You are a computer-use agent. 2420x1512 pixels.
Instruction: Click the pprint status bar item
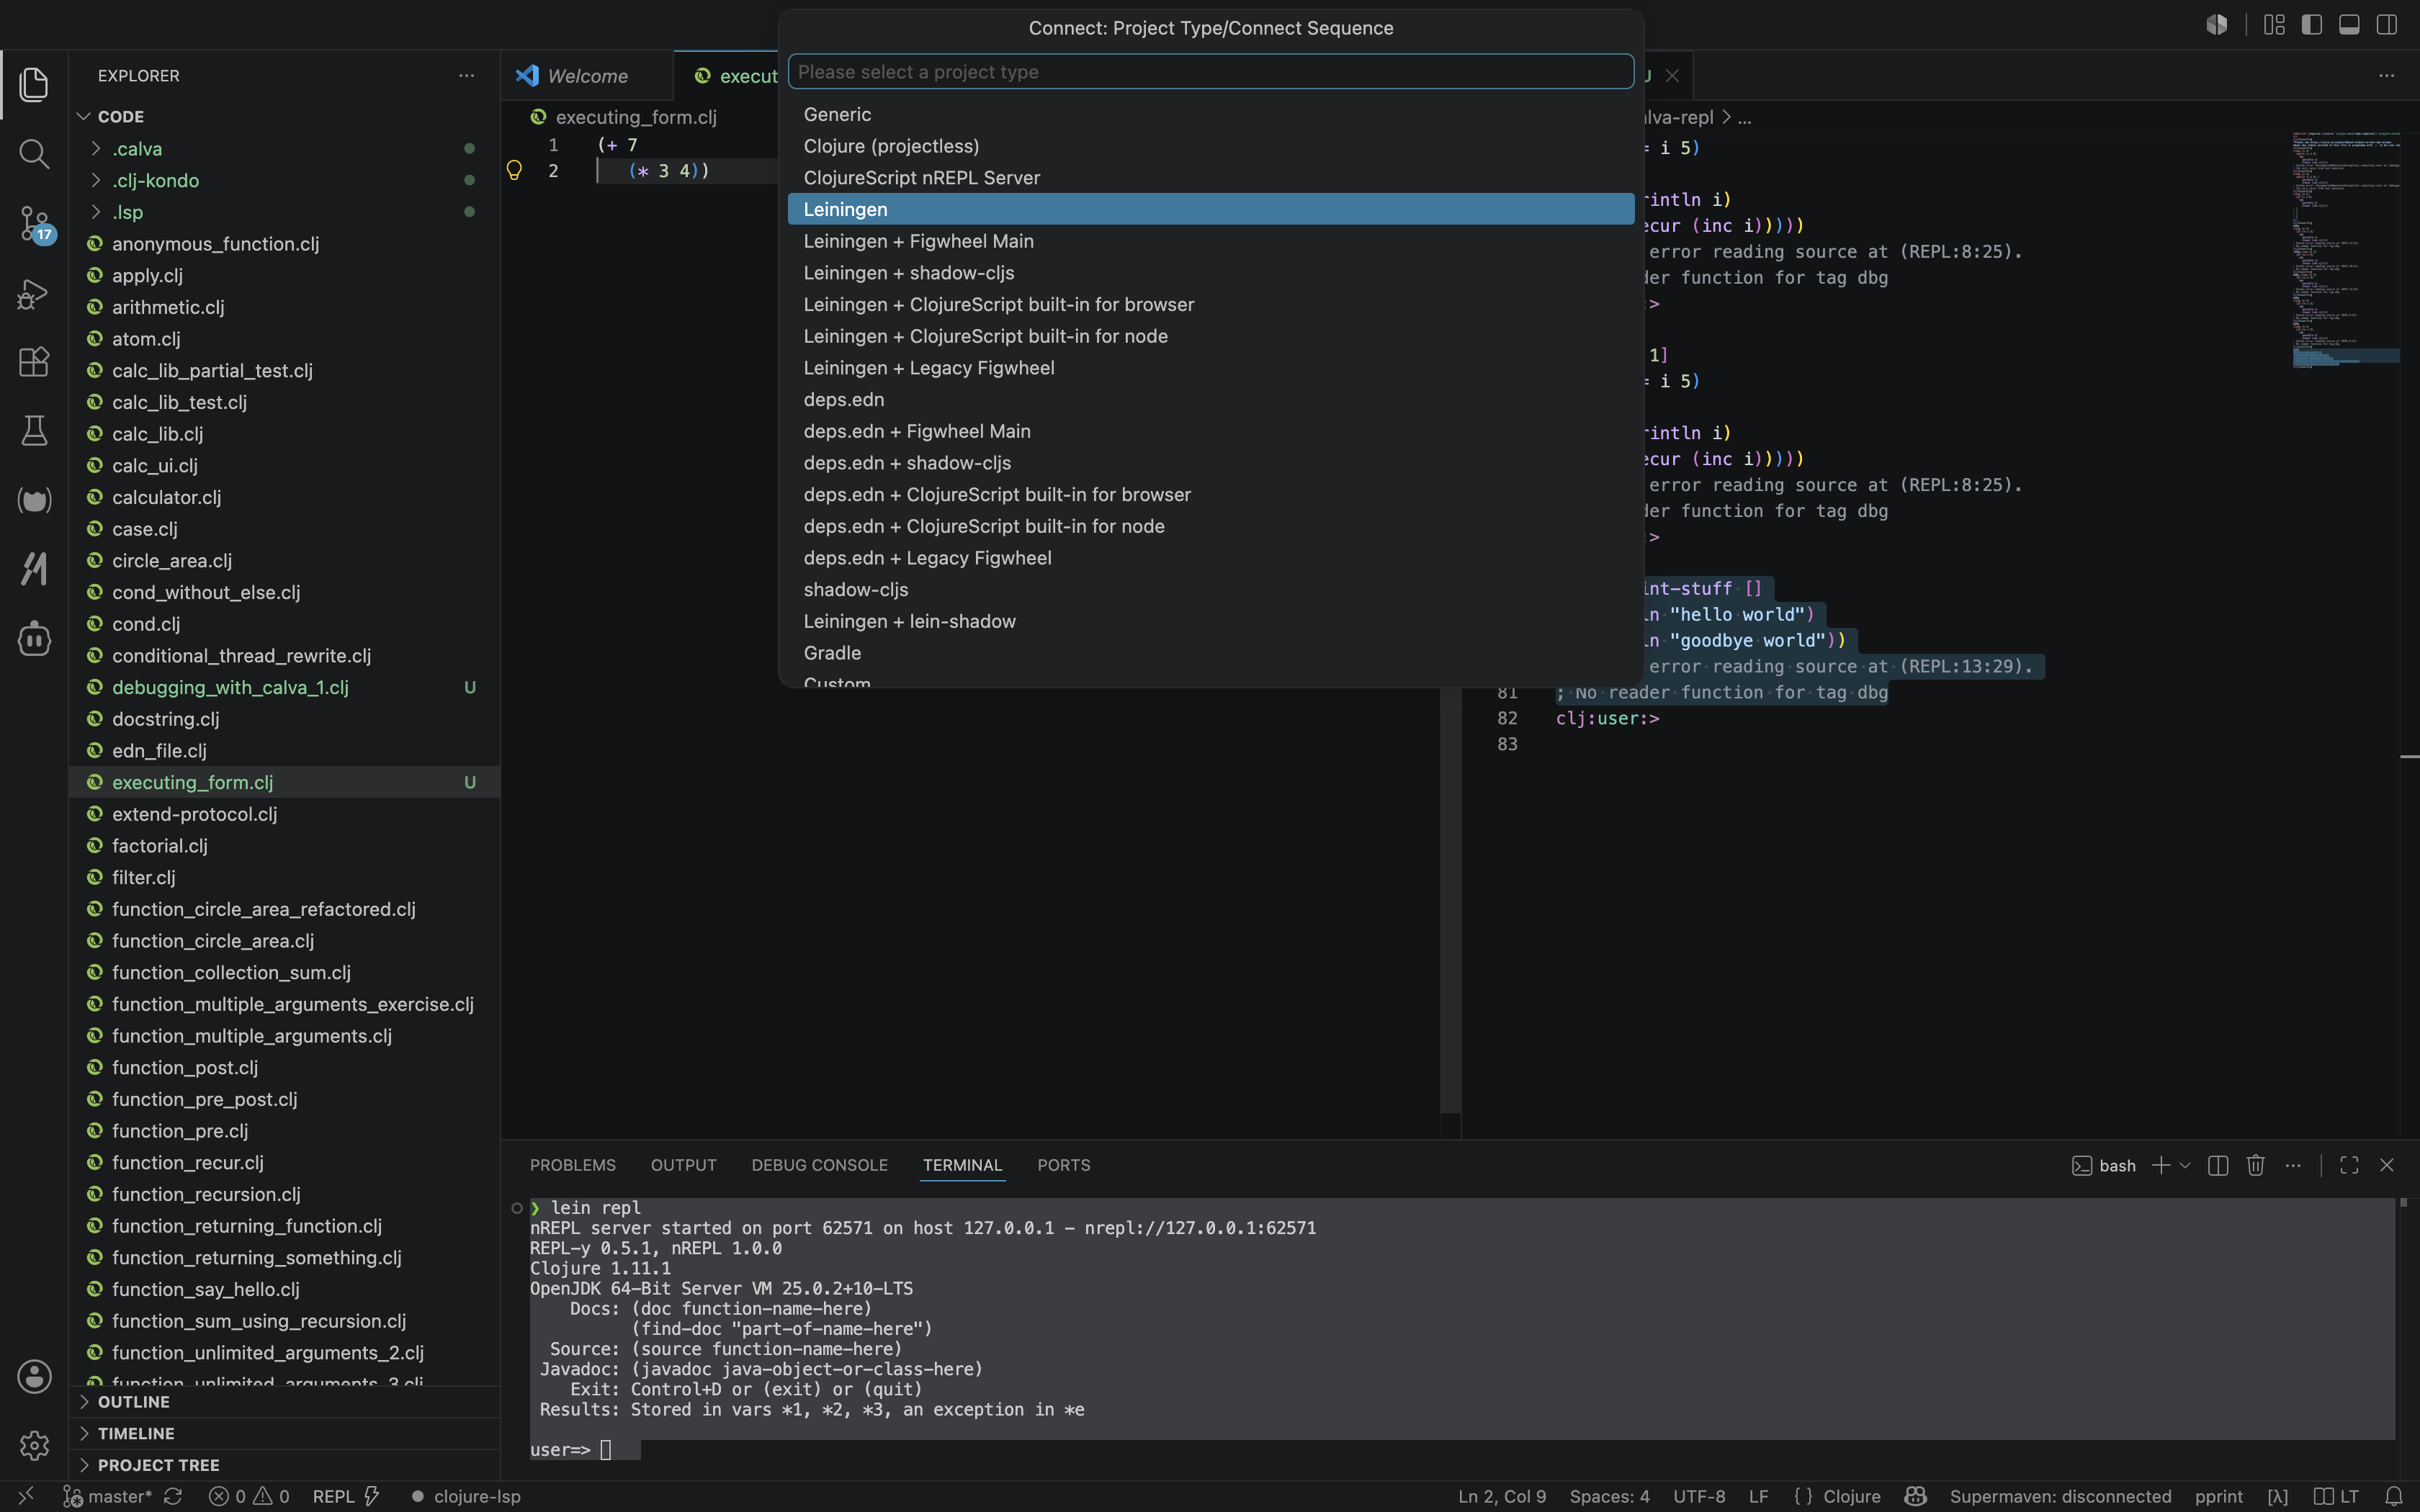click(x=2219, y=1496)
